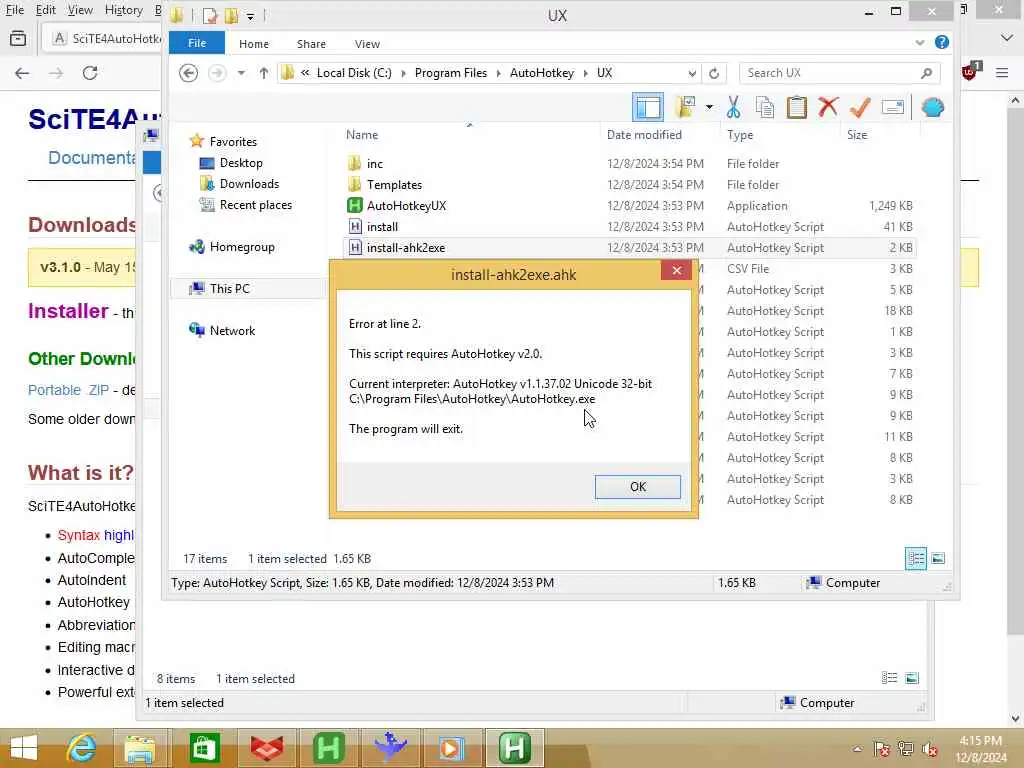Viewport: 1024px width, 768px height.
Task: Click AutoHotkey in the address breadcrumb
Action: [x=541, y=73]
